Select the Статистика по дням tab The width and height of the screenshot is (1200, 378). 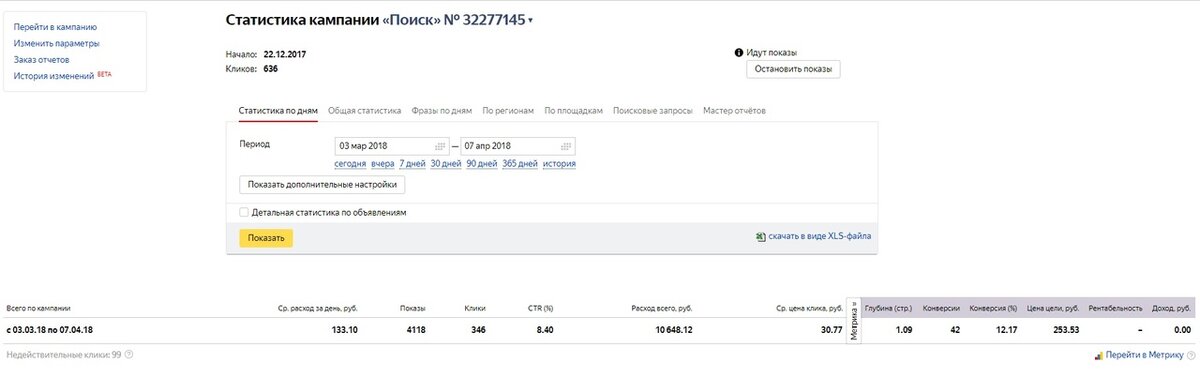coord(277,111)
